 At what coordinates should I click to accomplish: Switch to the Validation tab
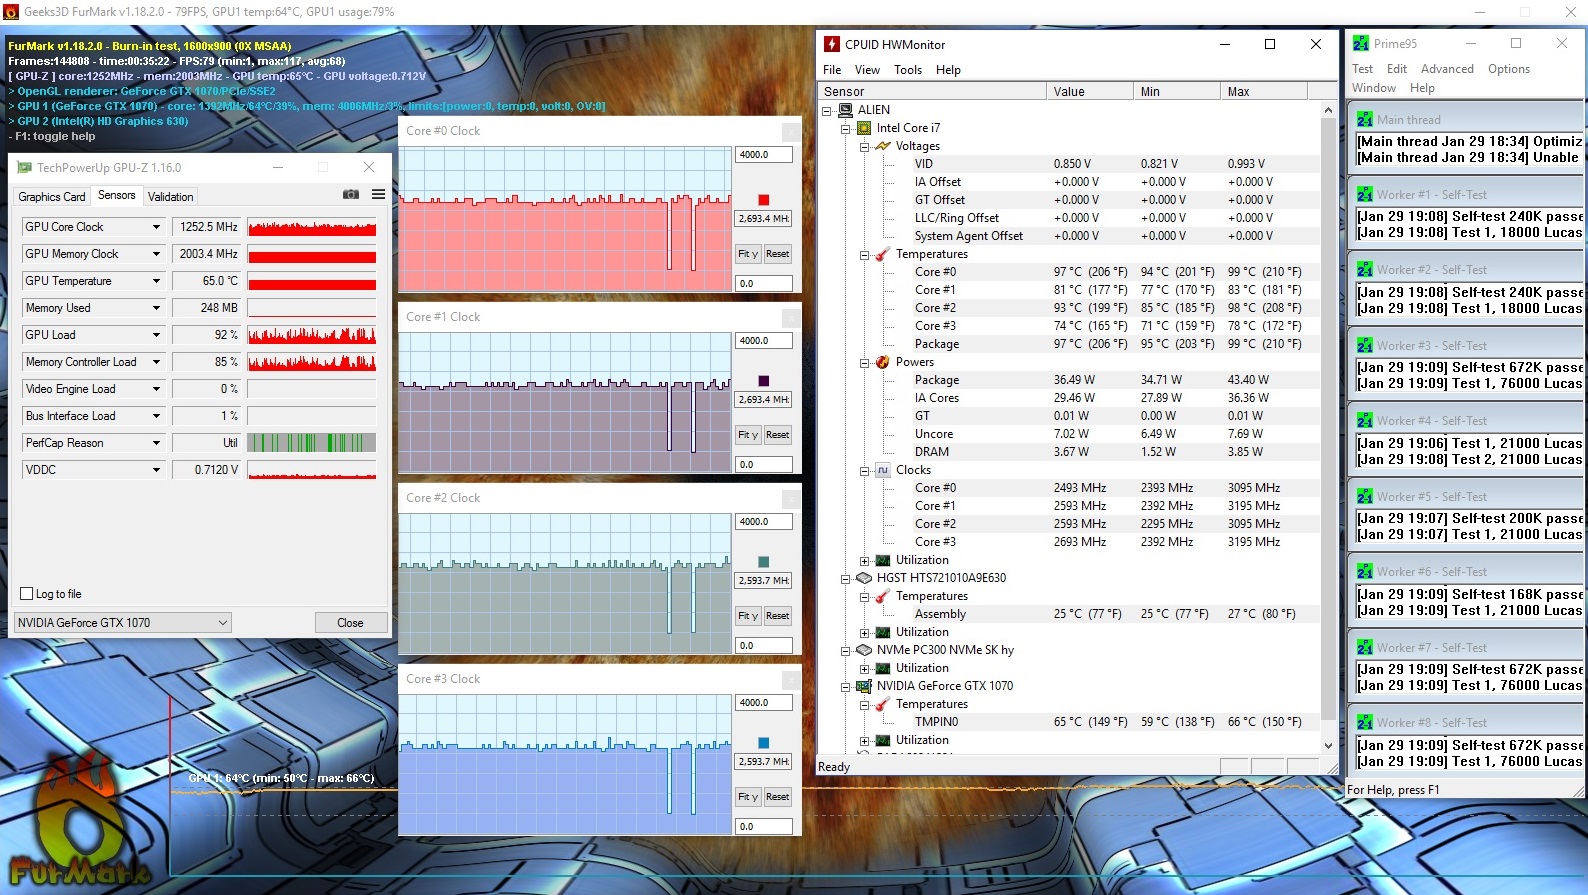(171, 197)
